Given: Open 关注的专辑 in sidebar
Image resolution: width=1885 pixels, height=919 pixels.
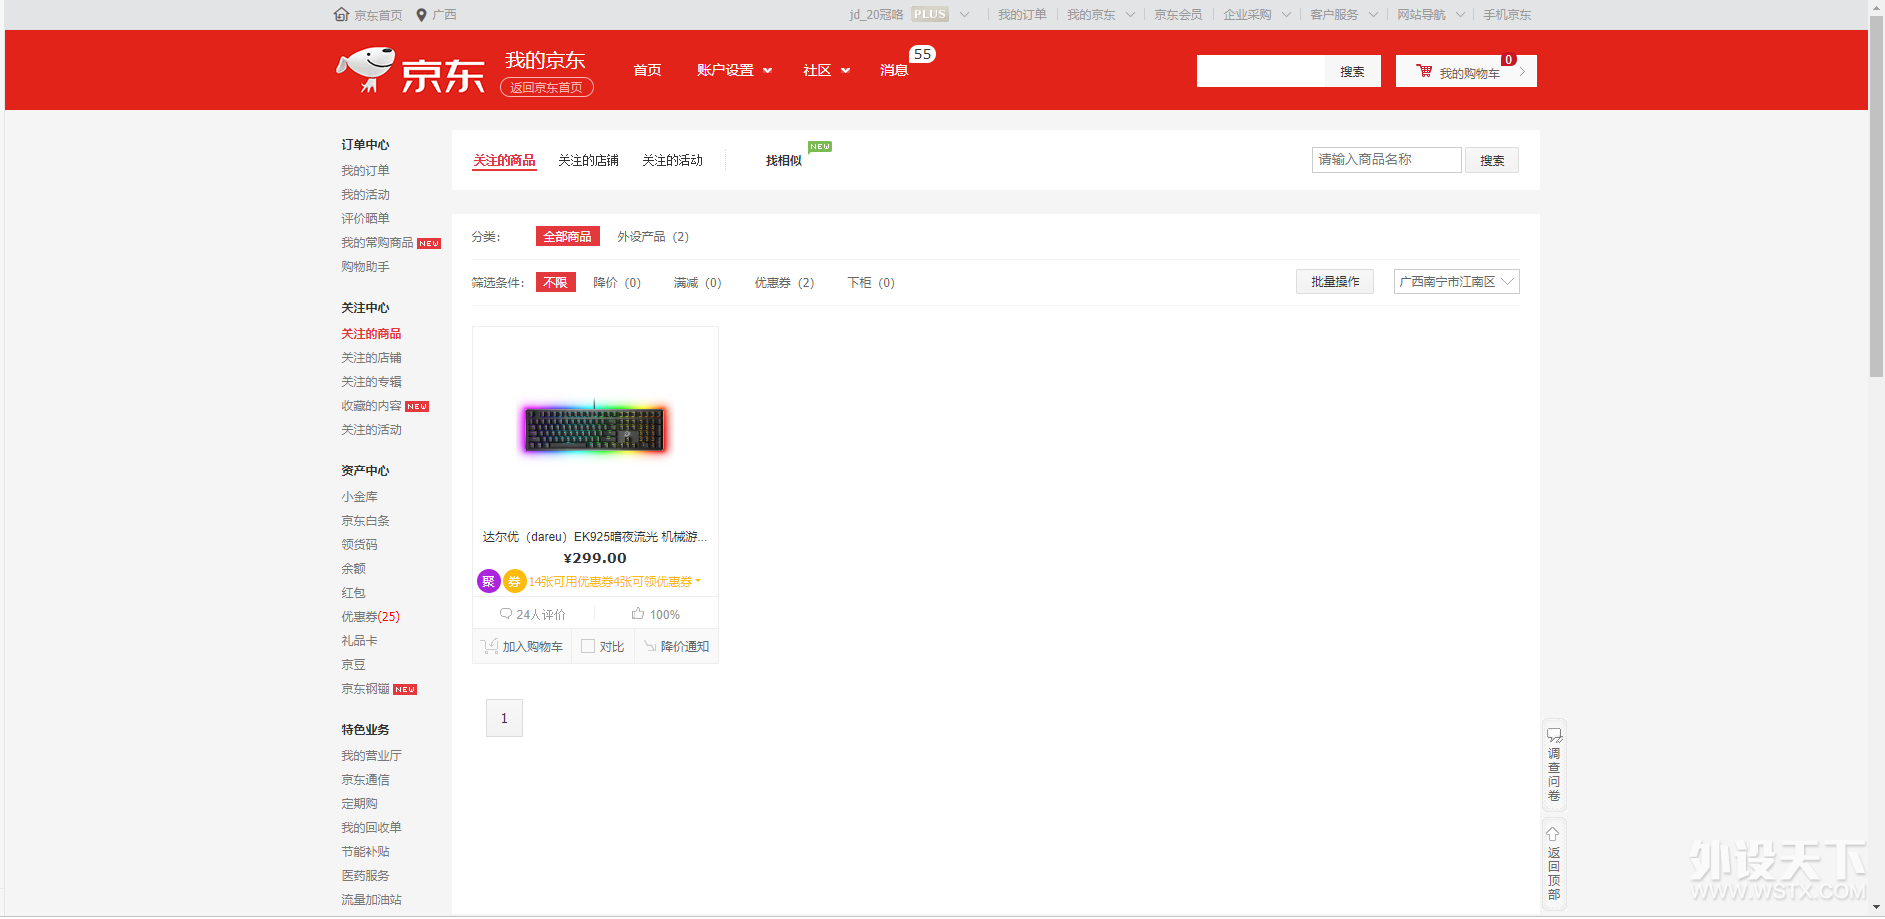Looking at the screenshot, I should coord(371,382).
